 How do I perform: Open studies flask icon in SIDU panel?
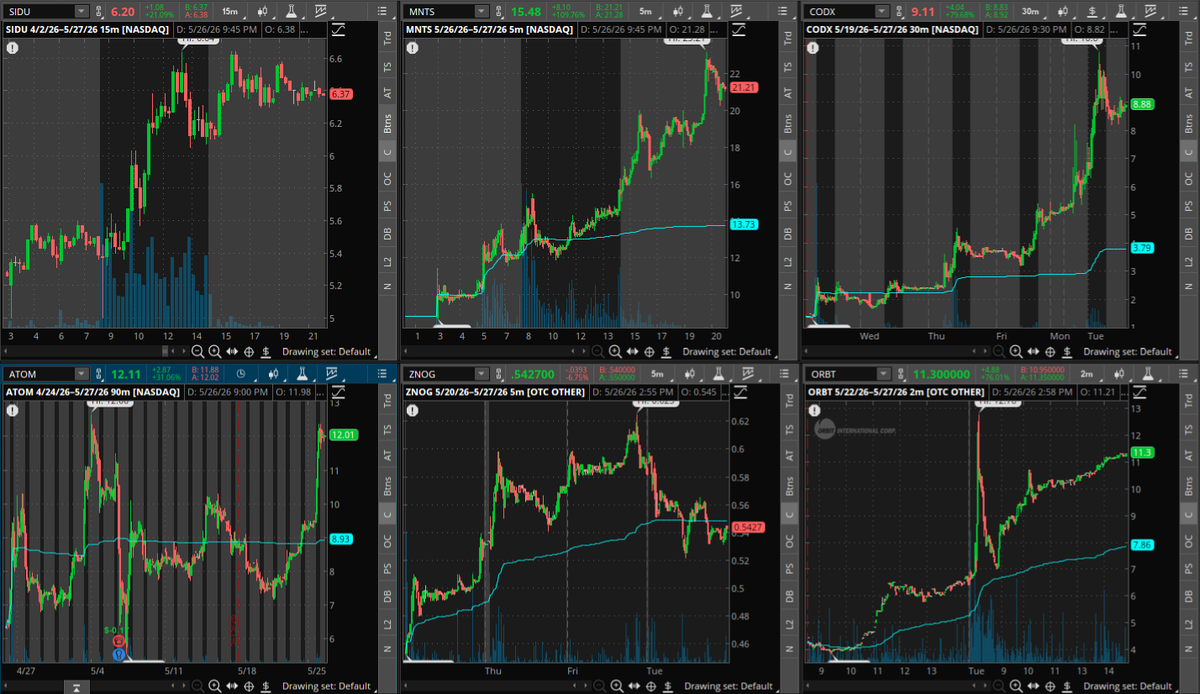291,11
